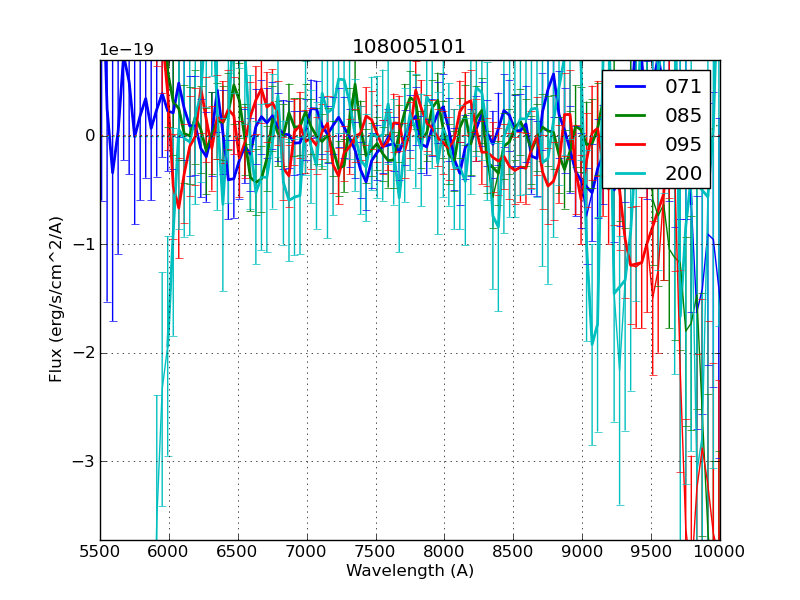Click the 9000 x-axis tick label

click(582, 552)
